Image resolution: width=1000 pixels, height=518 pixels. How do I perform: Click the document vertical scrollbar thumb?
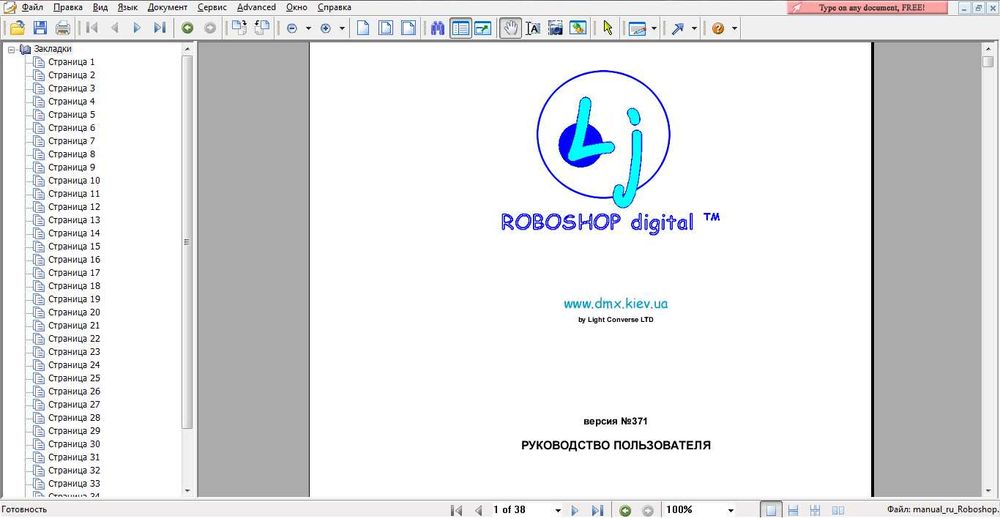(x=988, y=61)
